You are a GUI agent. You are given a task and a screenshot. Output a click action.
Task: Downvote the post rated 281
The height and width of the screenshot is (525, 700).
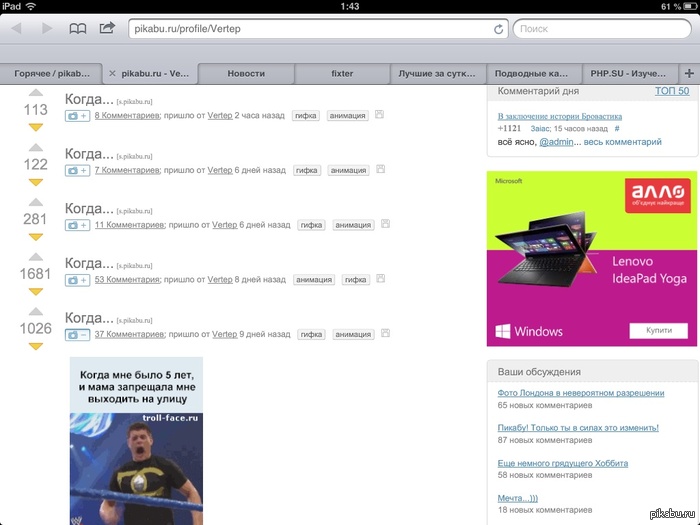36,237
